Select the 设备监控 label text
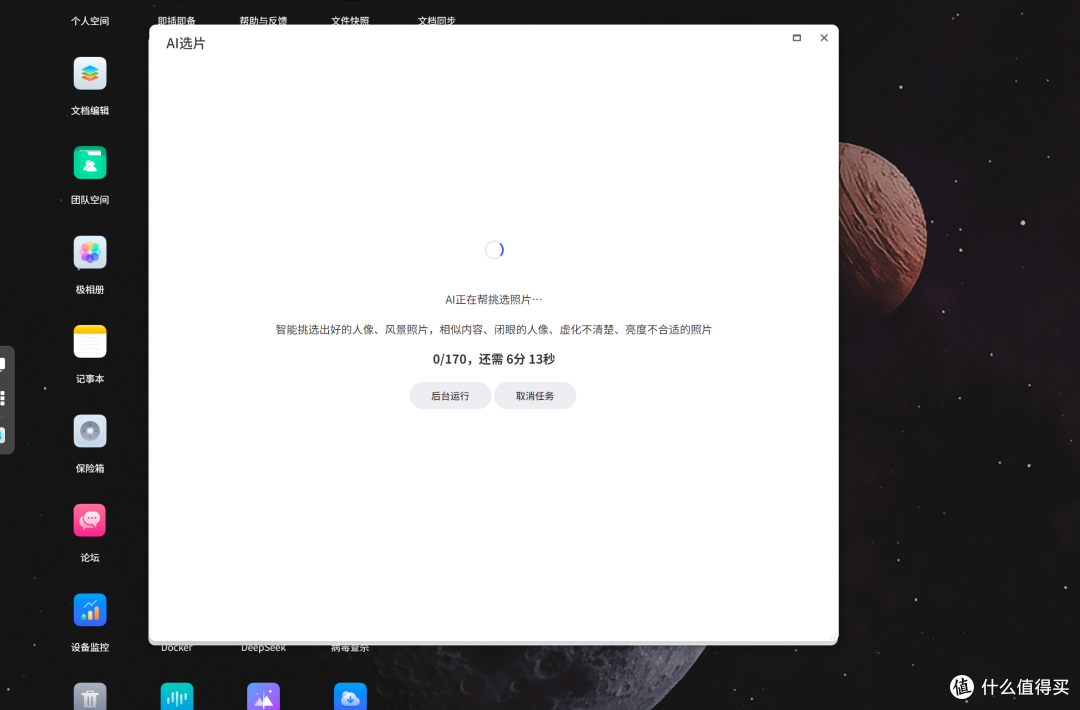Image resolution: width=1080 pixels, height=710 pixels. click(x=90, y=647)
